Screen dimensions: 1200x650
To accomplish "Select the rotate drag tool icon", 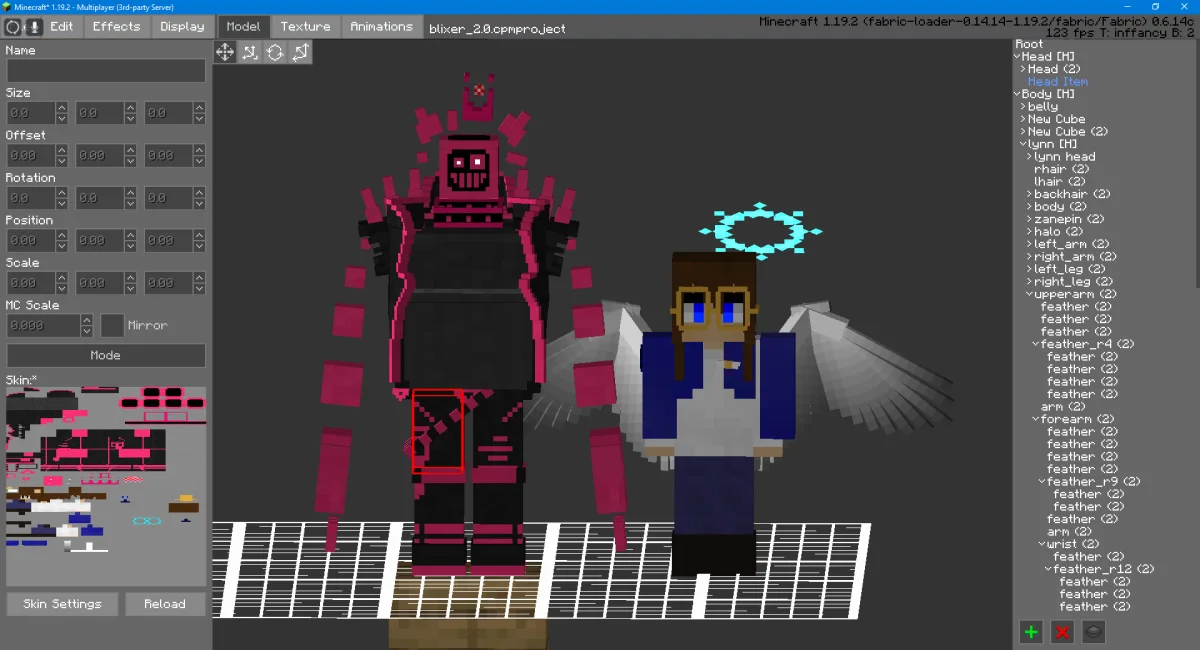I will 275,52.
